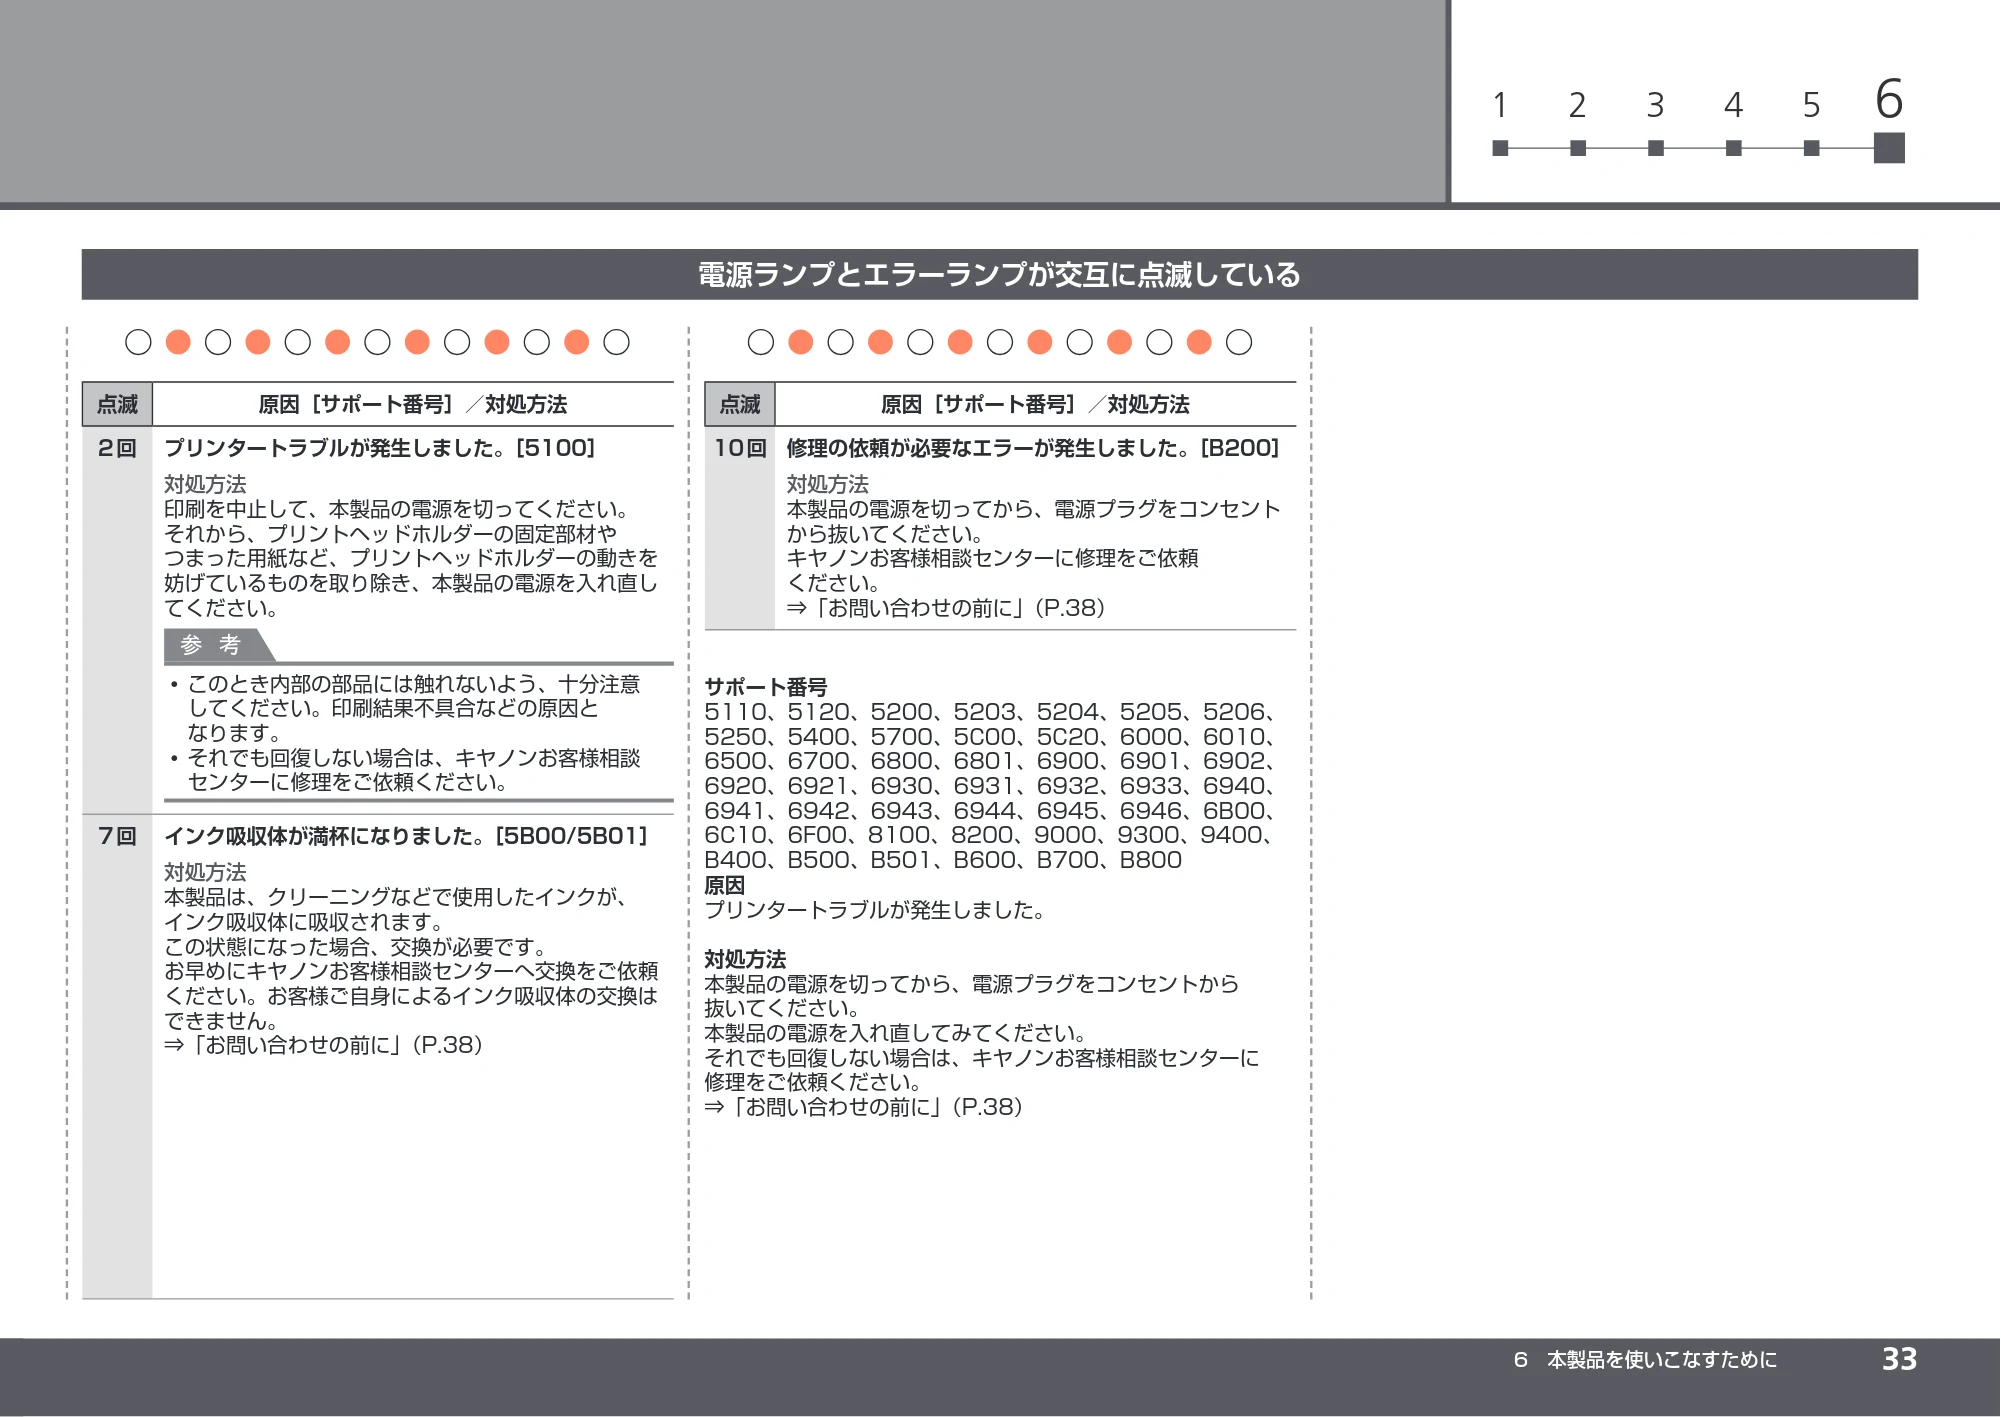
Task: Click chapter number 3 in the progress indicator
Action: pos(1655,105)
